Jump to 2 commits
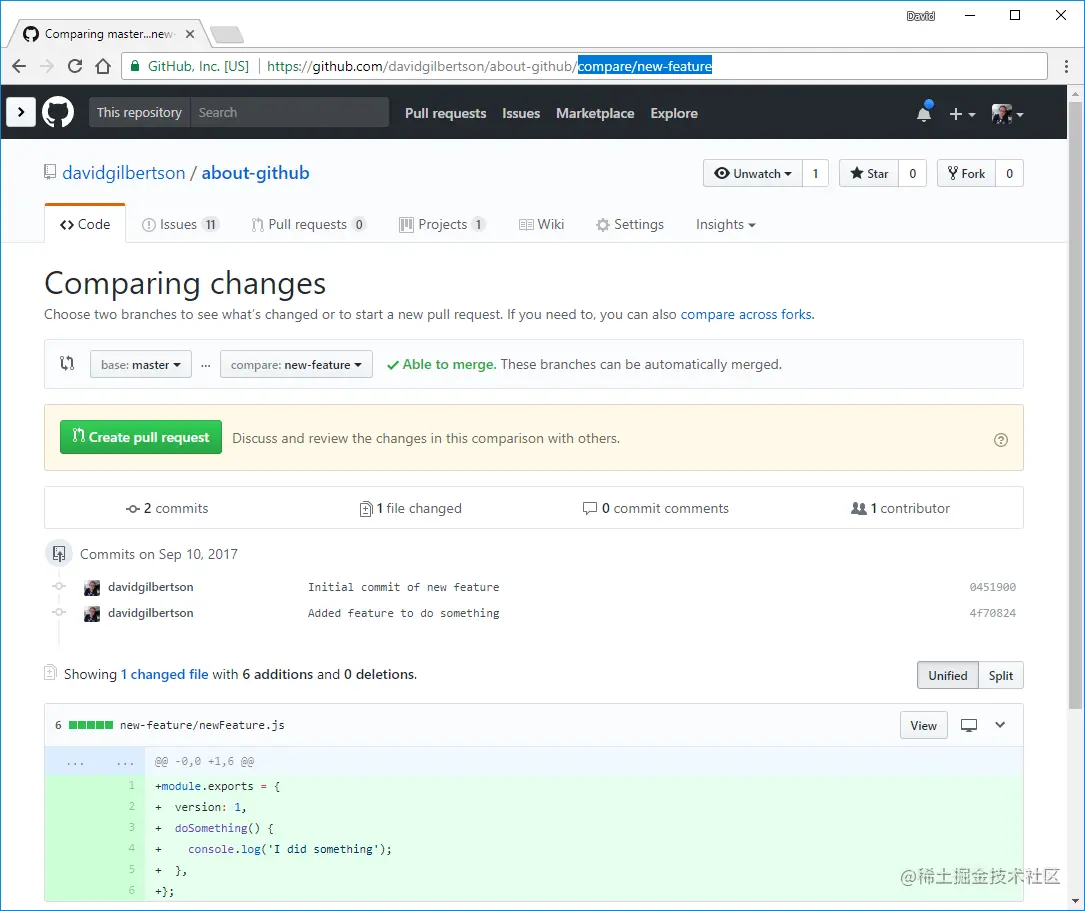Image resolution: width=1085 pixels, height=911 pixels. click(167, 508)
